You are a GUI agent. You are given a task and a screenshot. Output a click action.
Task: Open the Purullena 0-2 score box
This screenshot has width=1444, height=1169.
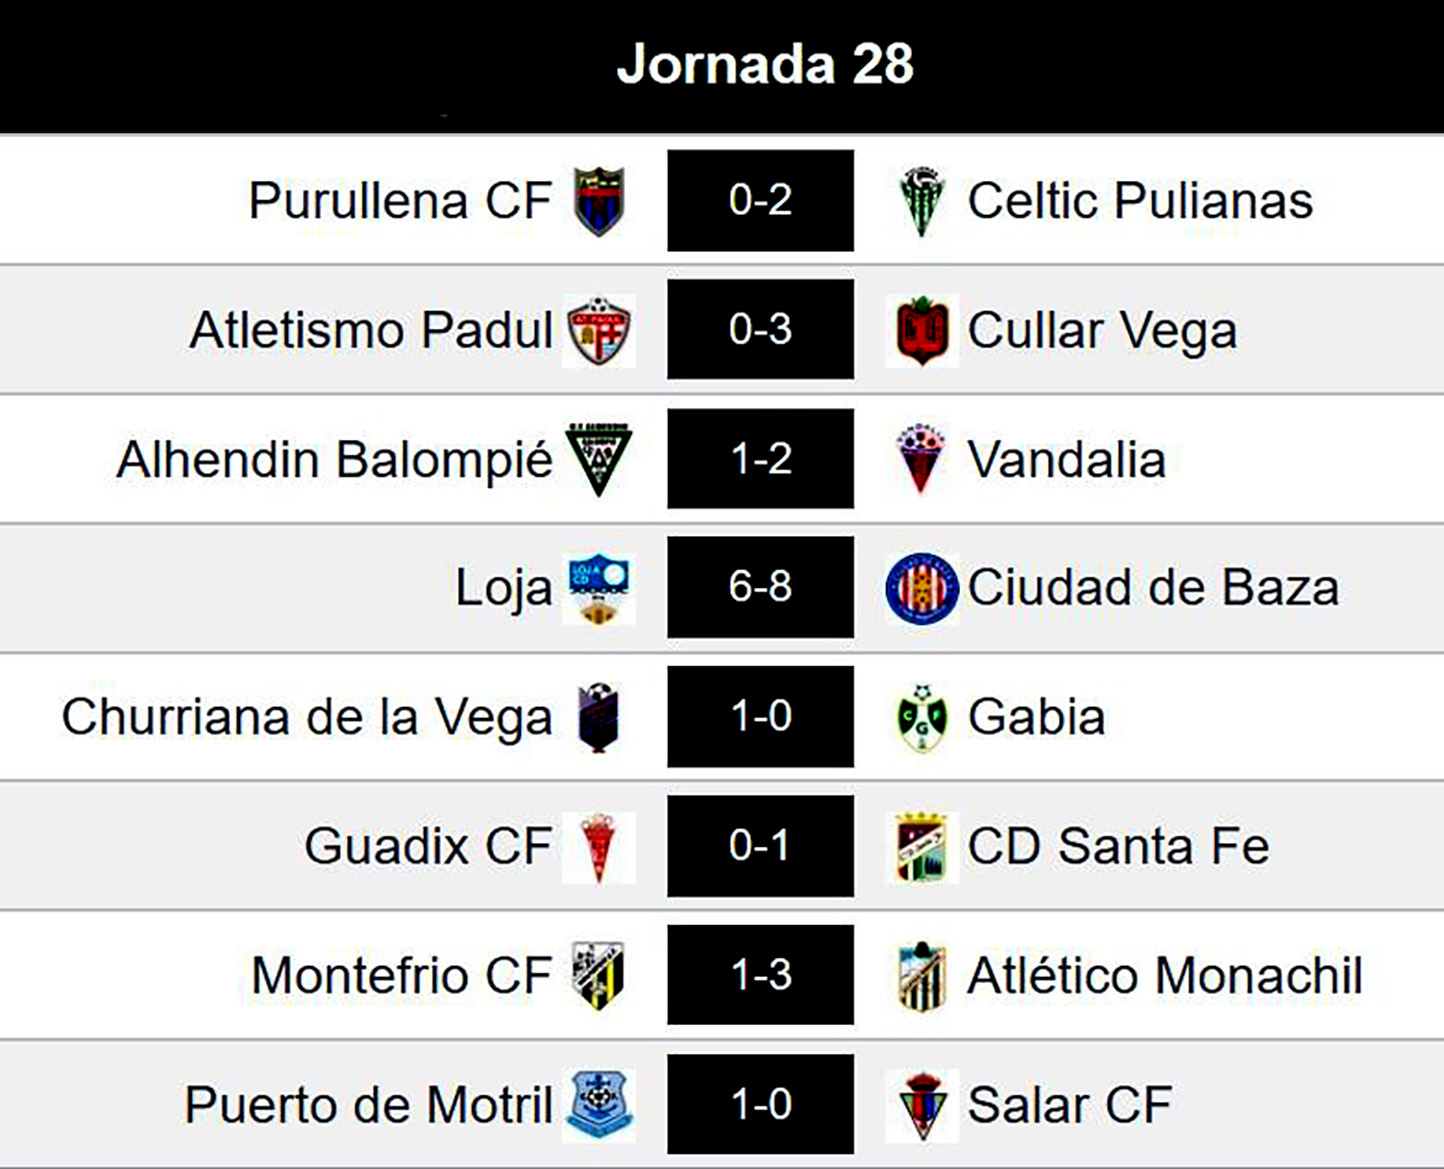click(760, 200)
